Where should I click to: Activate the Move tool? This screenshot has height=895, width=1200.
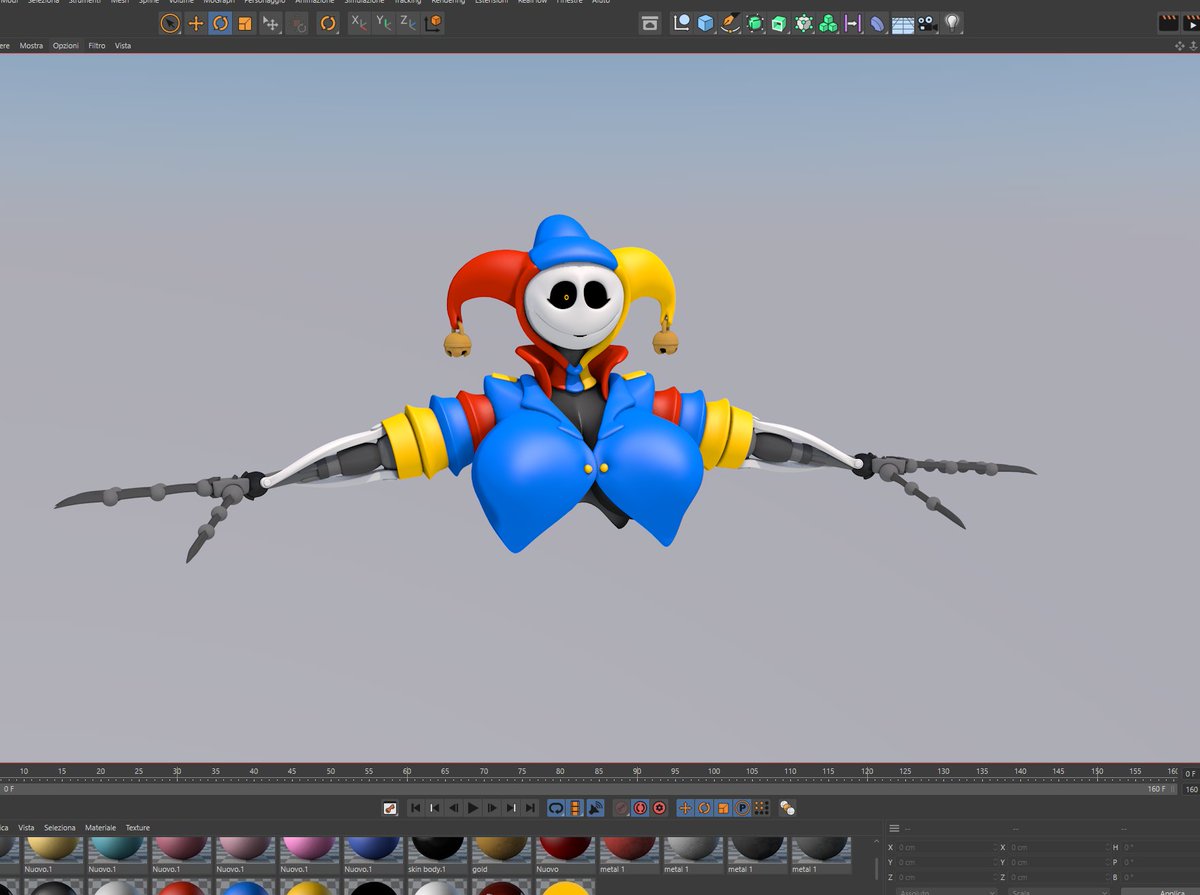click(196, 23)
